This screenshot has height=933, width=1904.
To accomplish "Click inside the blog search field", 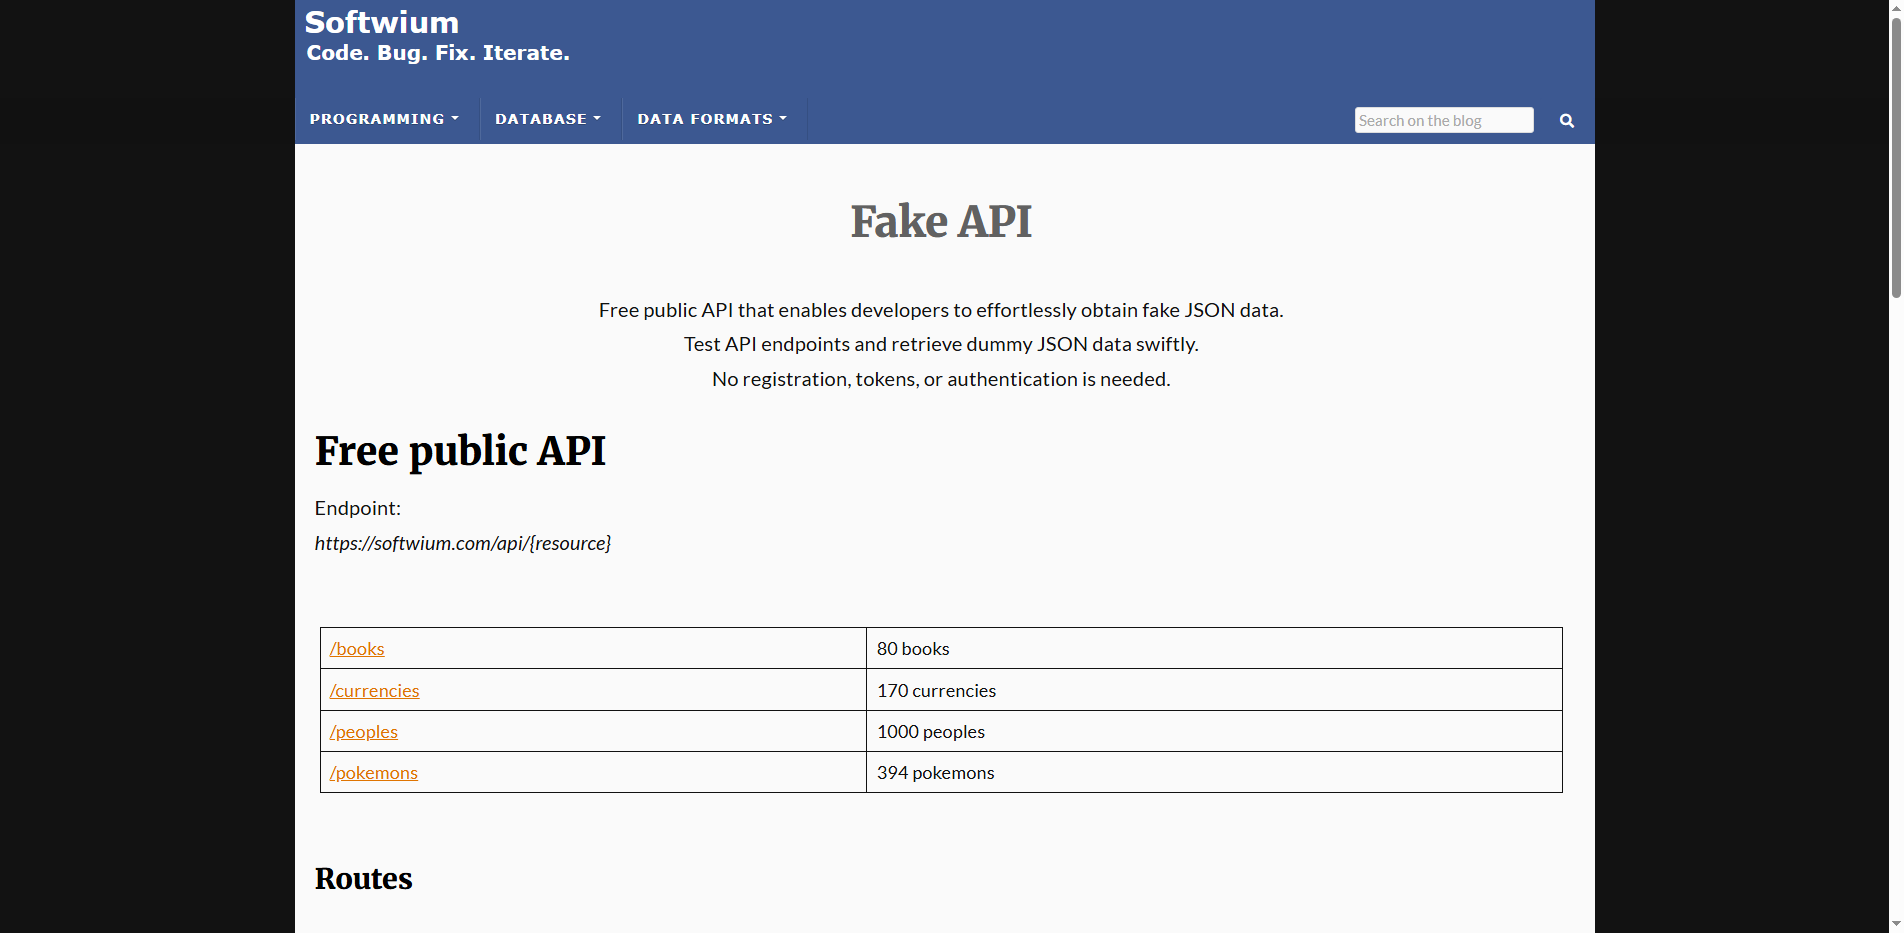I will (x=1443, y=120).
